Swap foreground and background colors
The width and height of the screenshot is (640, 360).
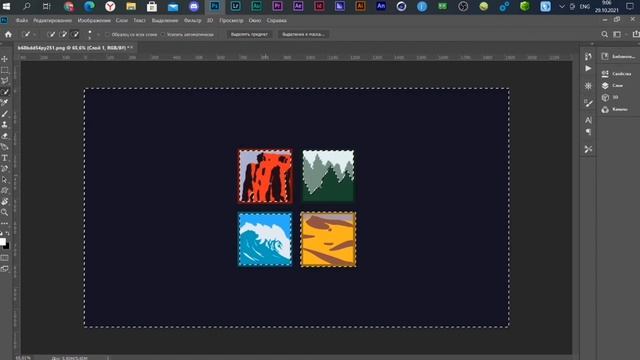(7, 233)
